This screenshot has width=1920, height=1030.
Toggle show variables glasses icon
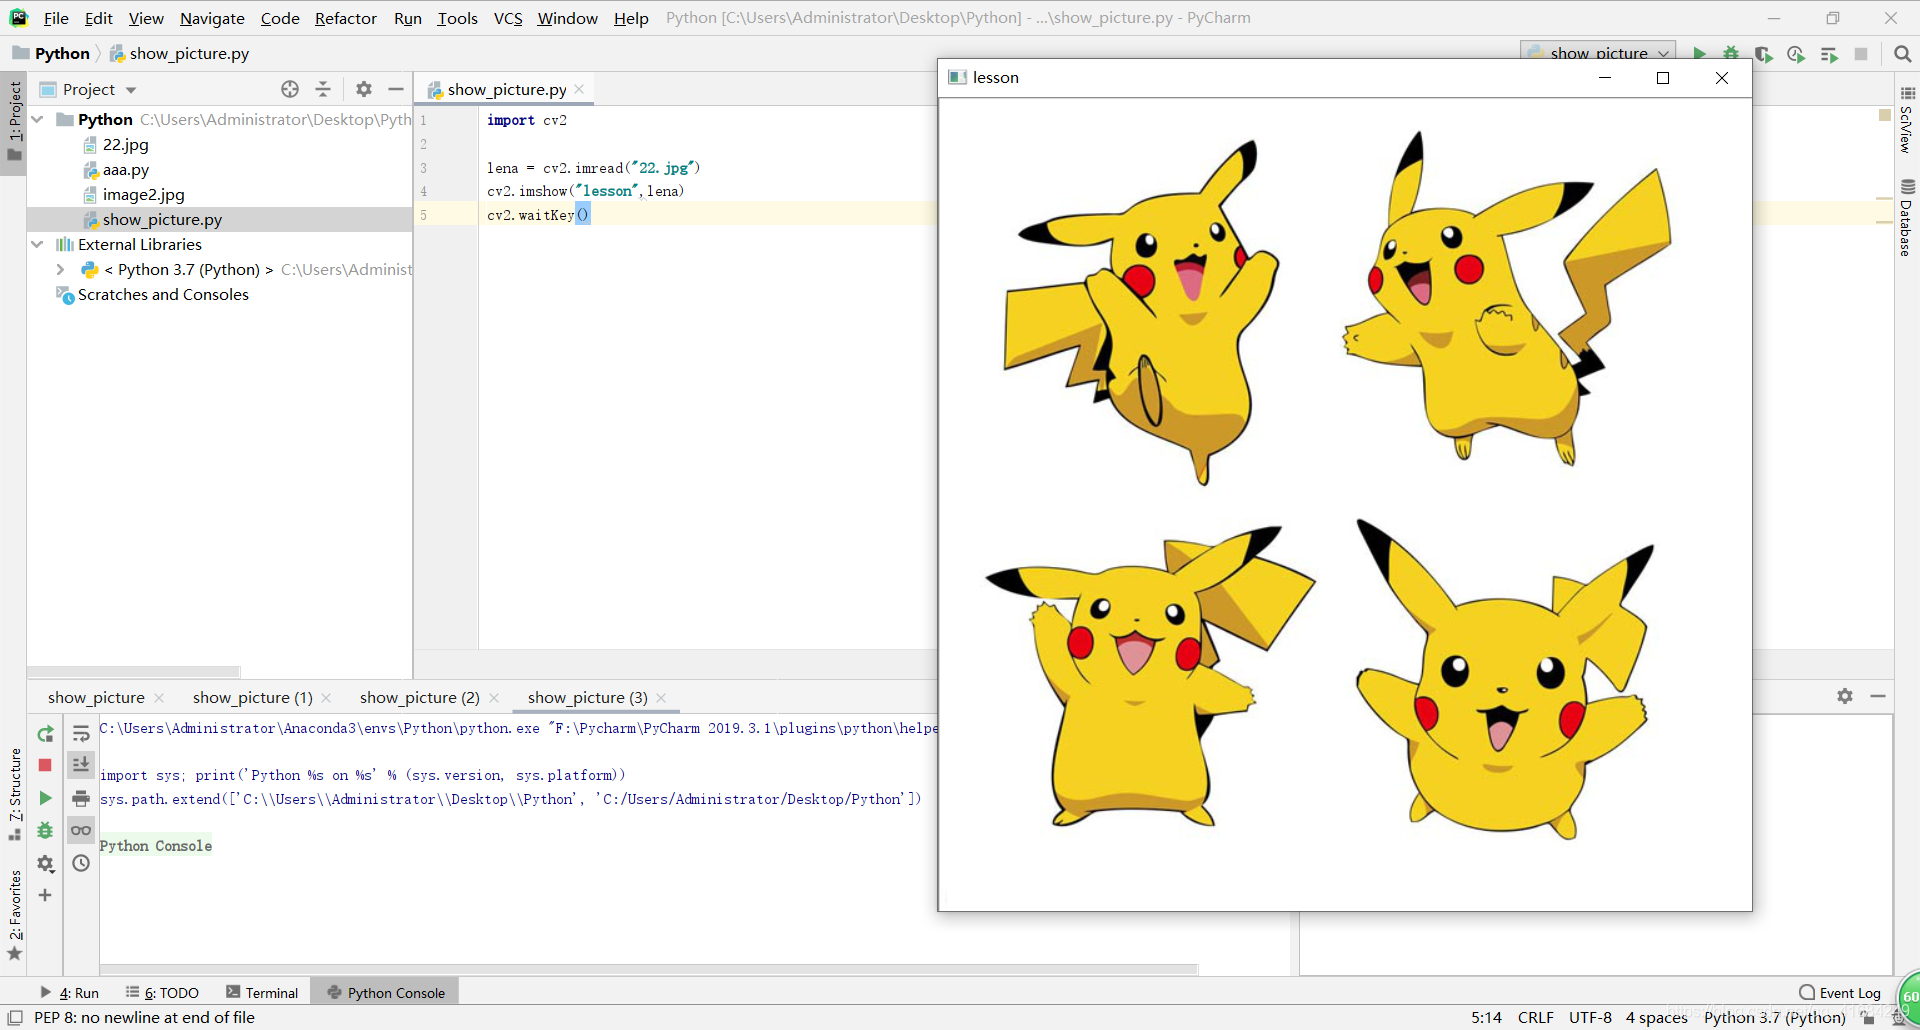click(x=81, y=830)
